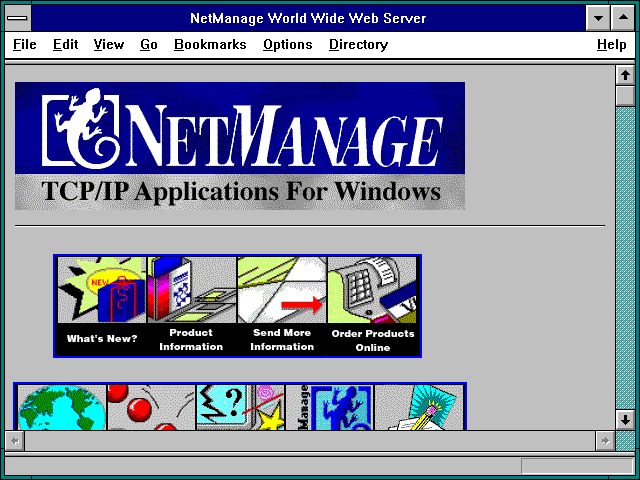Open the View menu
Image resolution: width=640 pixels, height=480 pixels.
coord(109,44)
